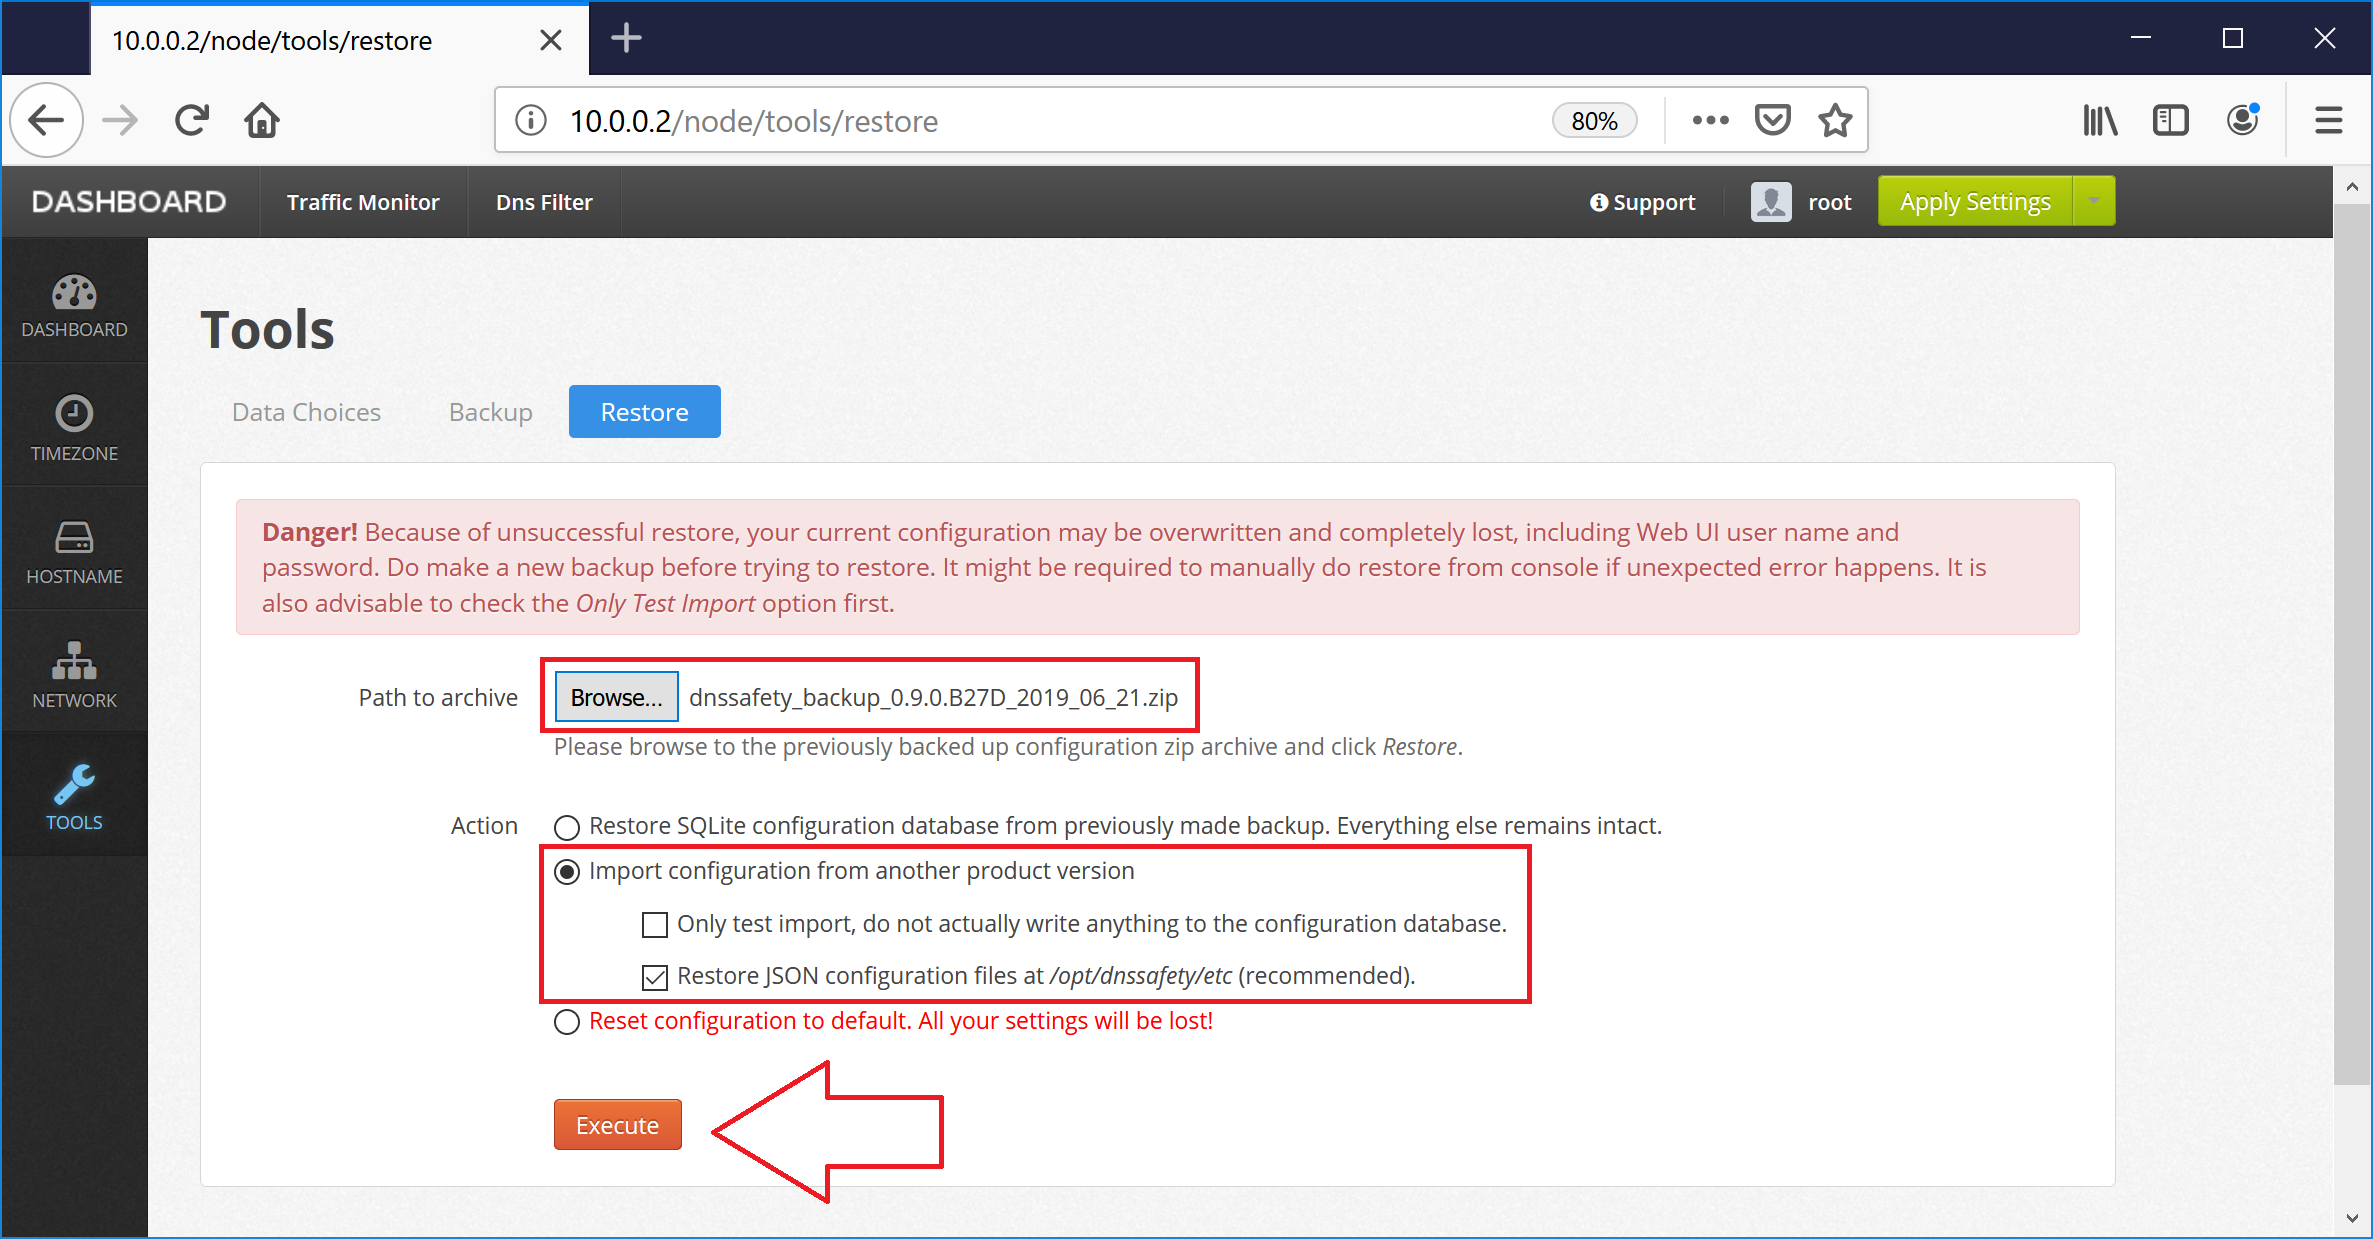Click the Apply Settings button icon
Viewport: 2373px width, 1239px height.
pyautogui.click(x=1976, y=201)
